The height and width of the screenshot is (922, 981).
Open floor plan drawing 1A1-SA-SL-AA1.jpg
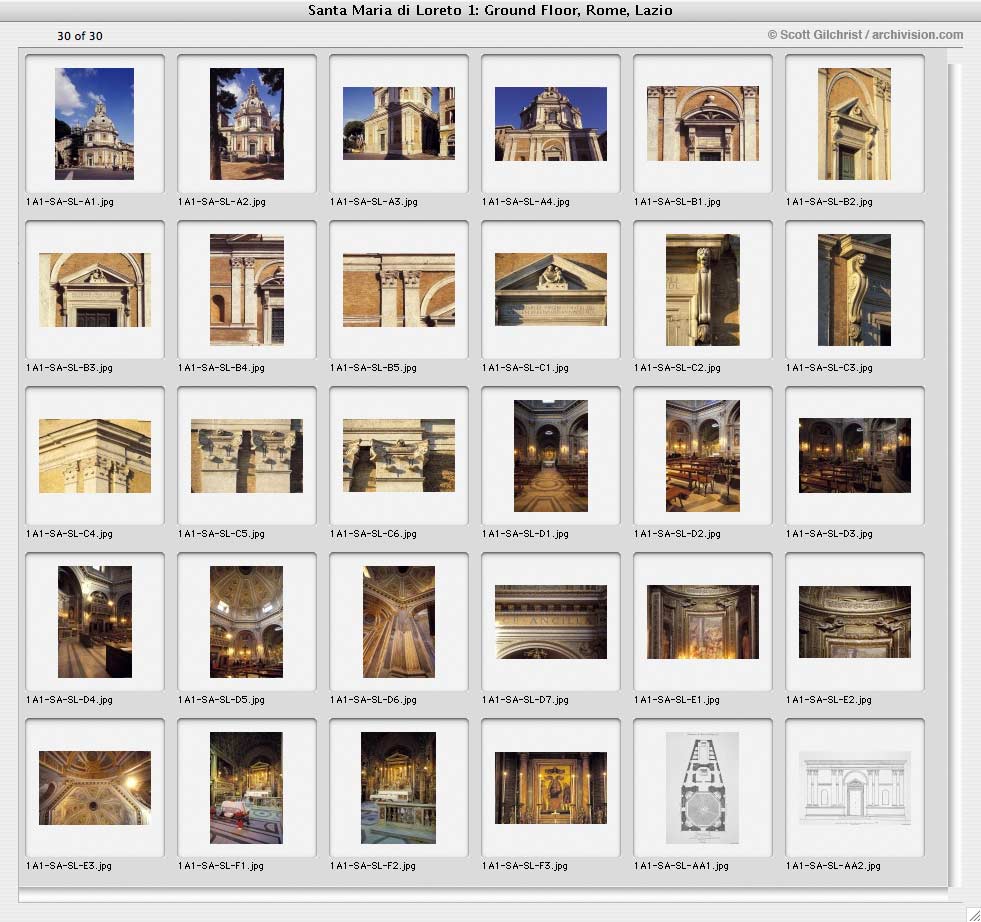(x=703, y=788)
